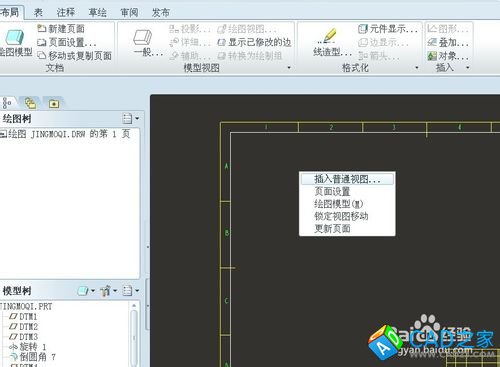The height and width of the screenshot is (367, 500).
Task: Select the 旋转 1 feature
Action: pos(28,347)
